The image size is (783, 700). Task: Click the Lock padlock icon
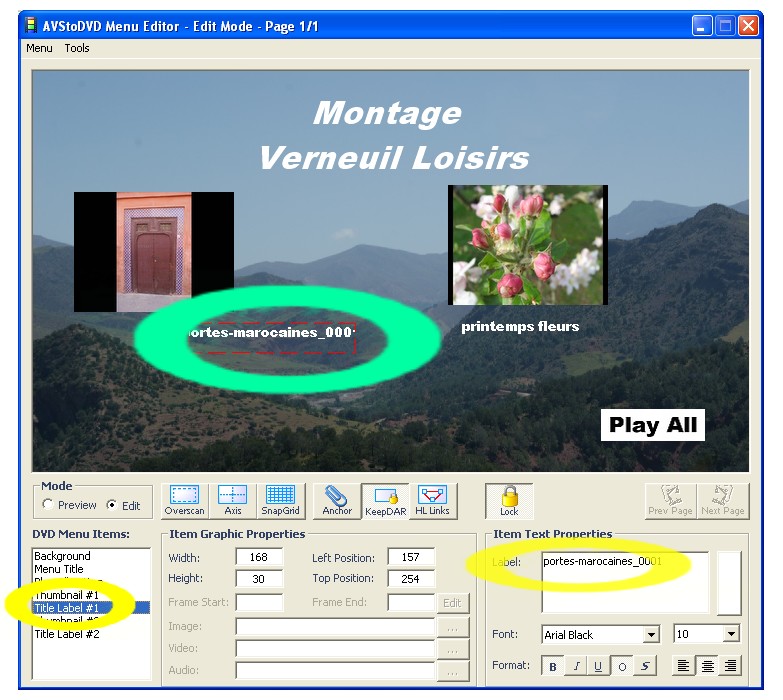pos(509,500)
